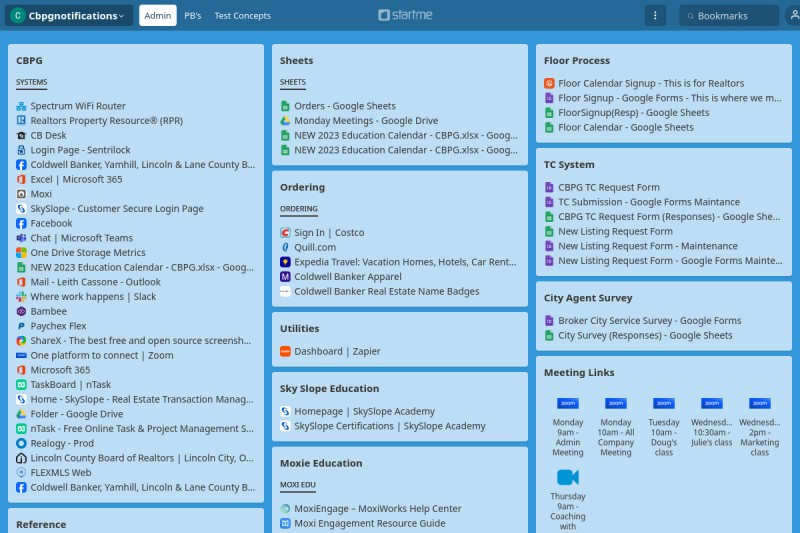This screenshot has height=533, width=800.
Task: Click the Excel Microsoft 365 icon
Action: pos(21,179)
